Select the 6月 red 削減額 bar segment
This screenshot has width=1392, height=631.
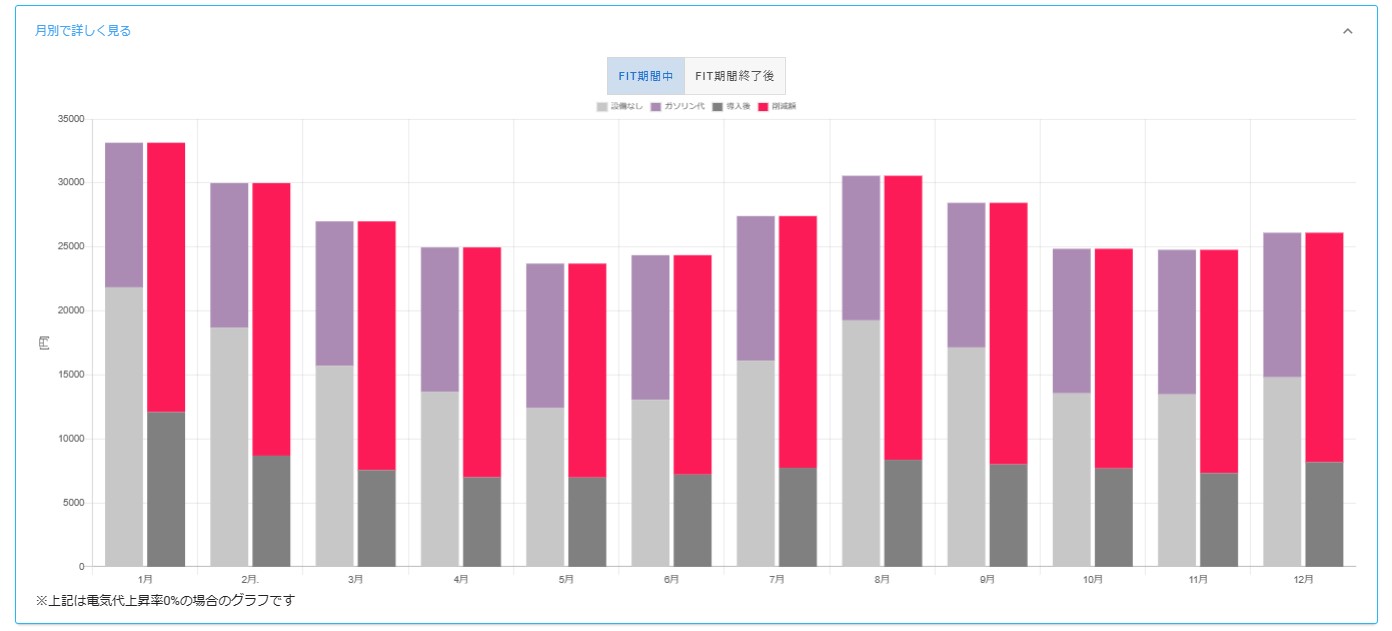(693, 364)
